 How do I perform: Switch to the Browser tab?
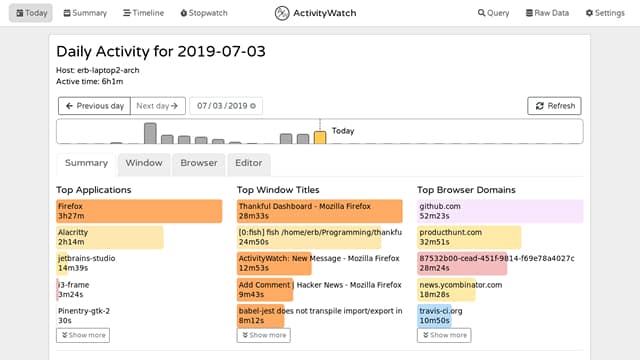[199, 163]
